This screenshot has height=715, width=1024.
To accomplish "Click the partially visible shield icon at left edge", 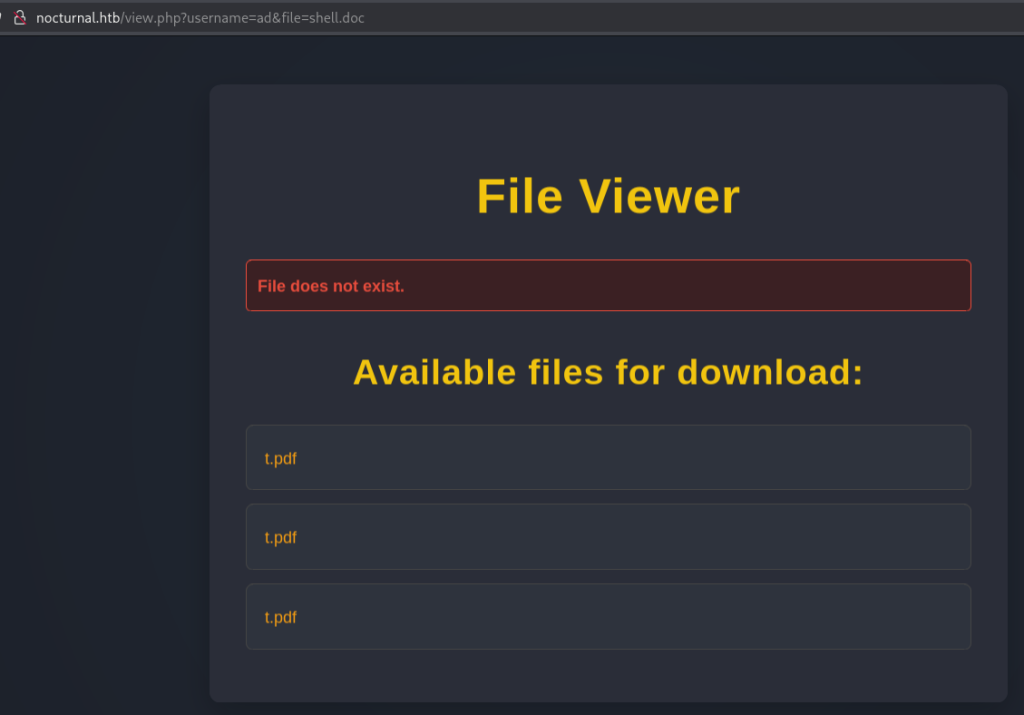I will coord(2,17).
